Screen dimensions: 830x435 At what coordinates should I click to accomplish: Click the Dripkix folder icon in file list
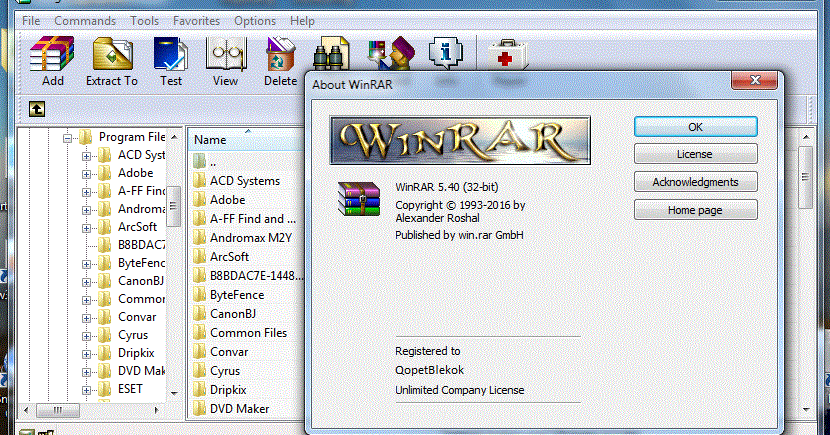tap(199, 390)
